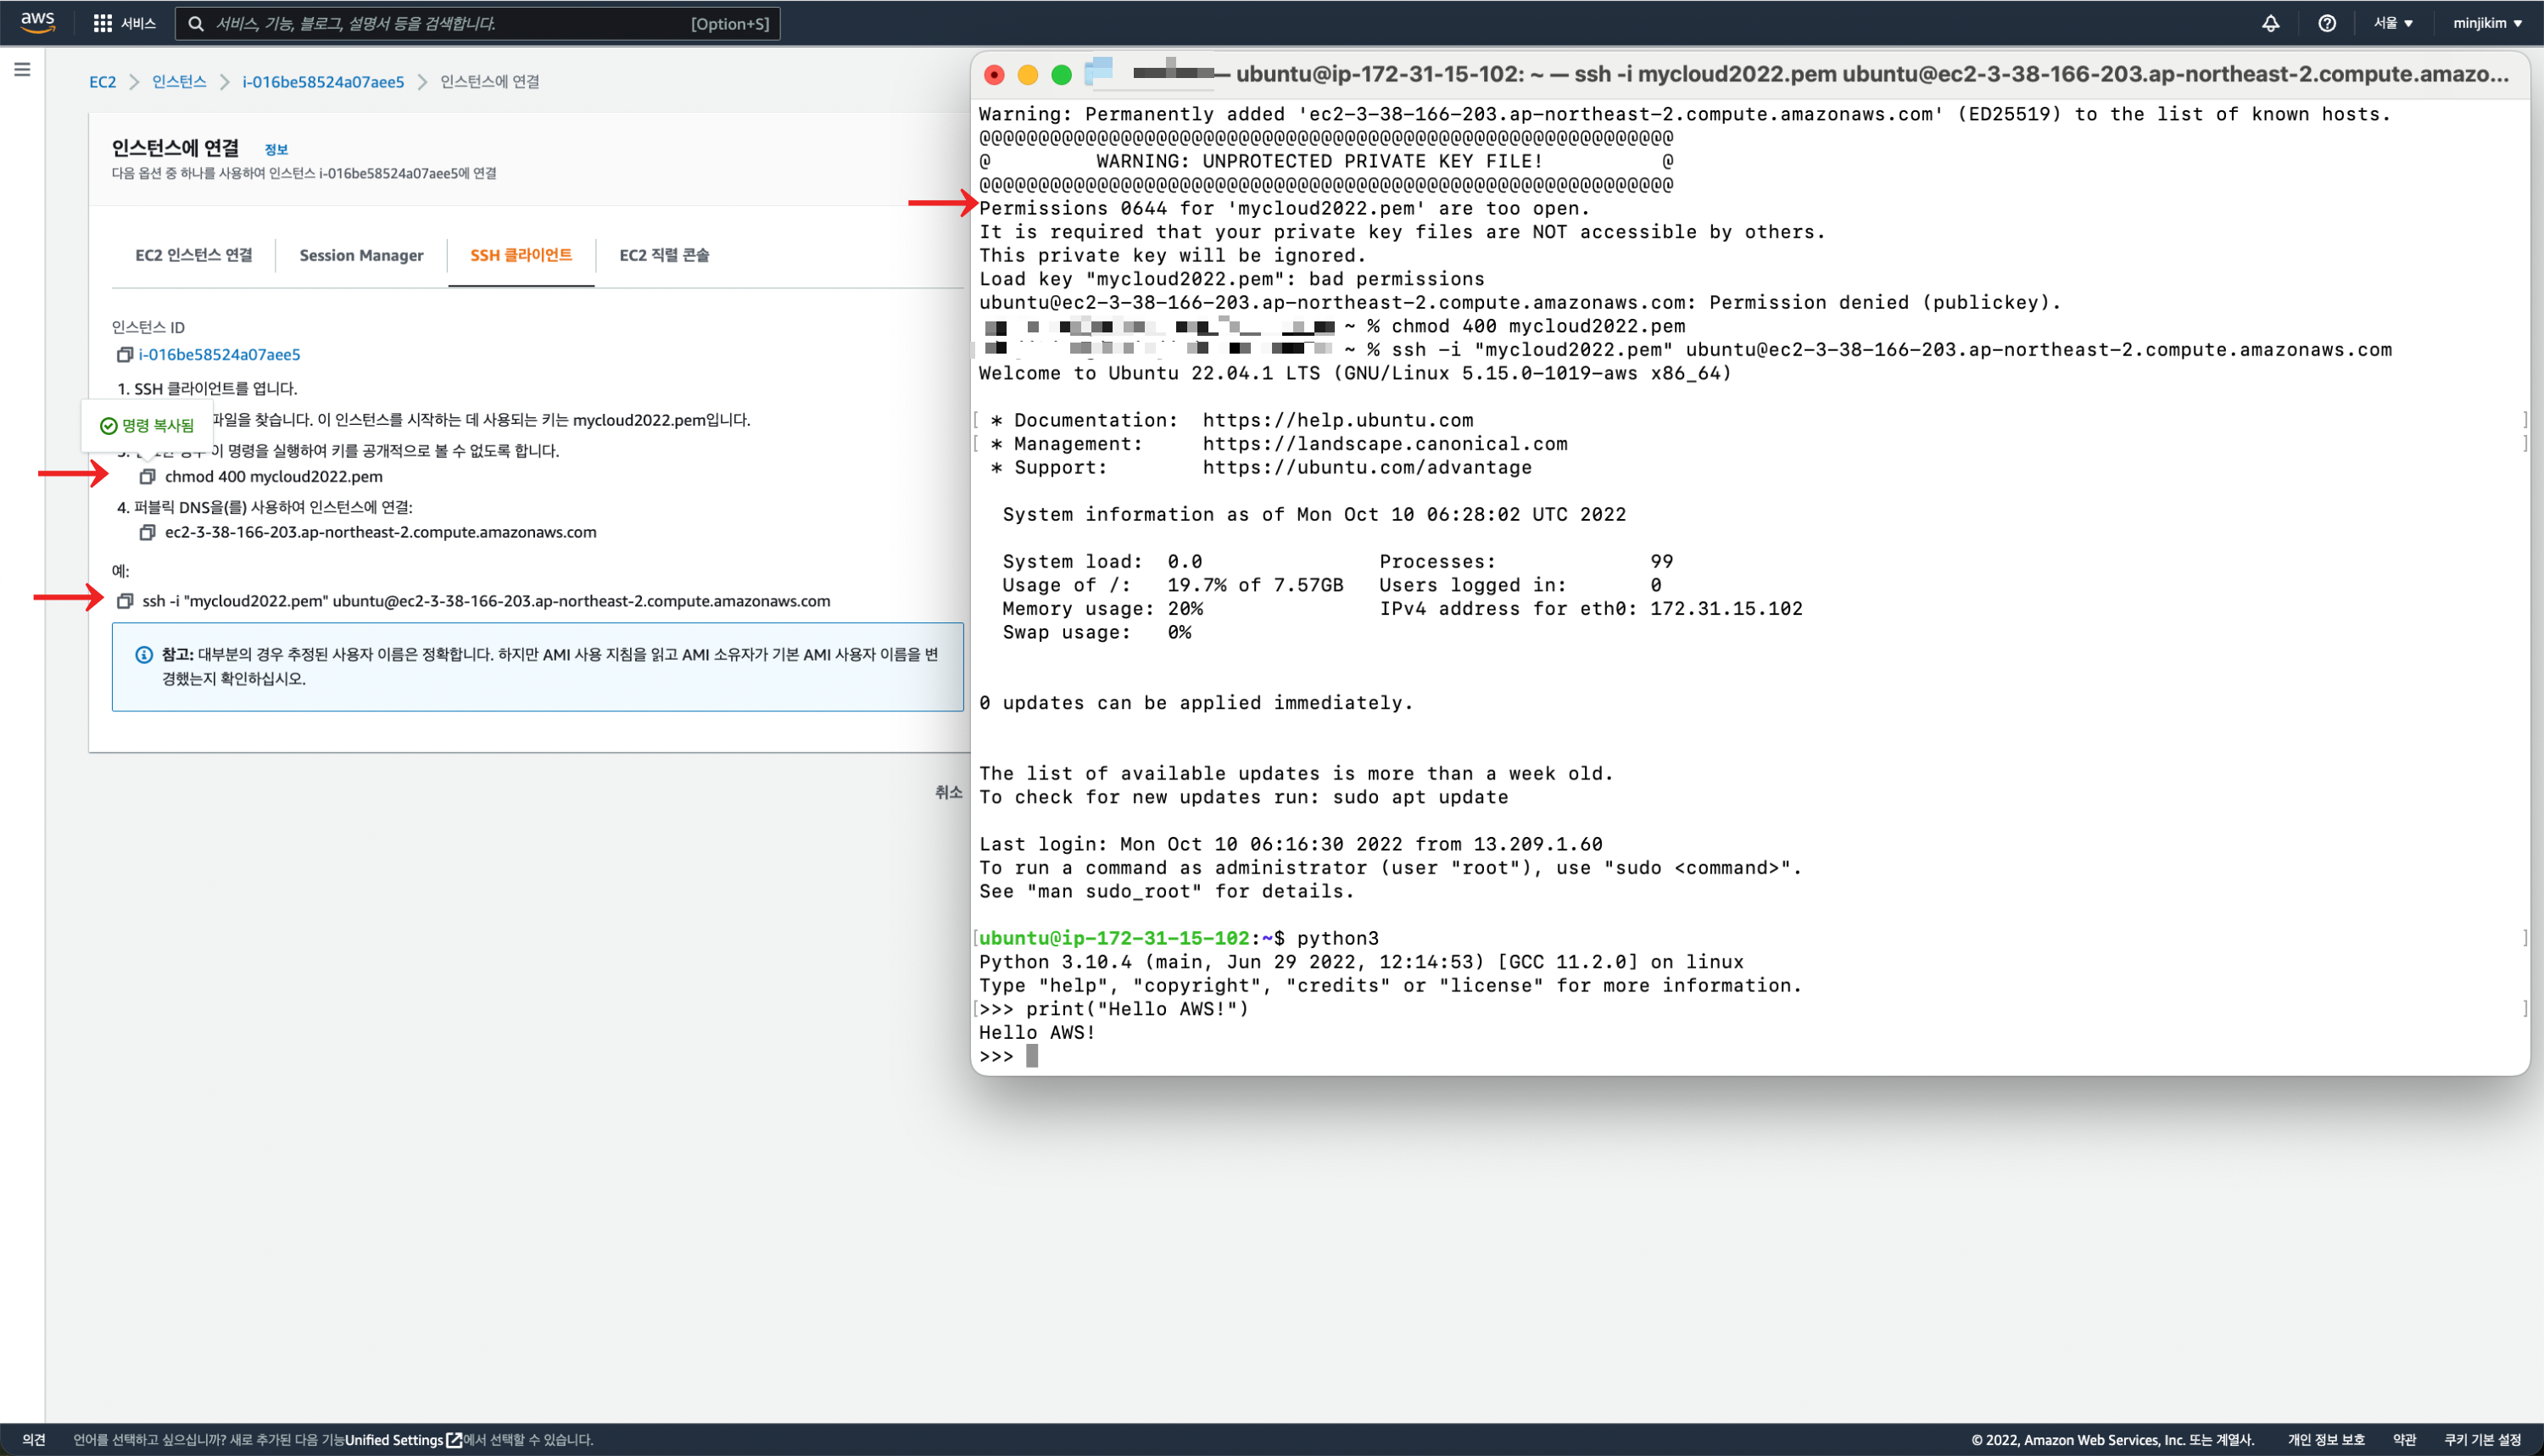Open the i-016be58524a07aee5 instance ID link
The image size is (2544, 1456).
click(x=219, y=354)
